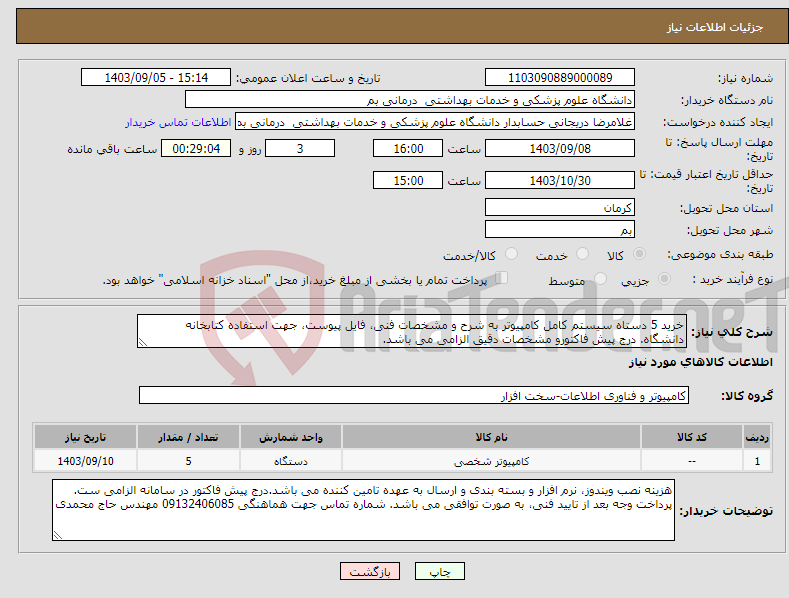Click the تاریخ نیاز column header
The height and width of the screenshot is (598, 789).
(x=85, y=437)
